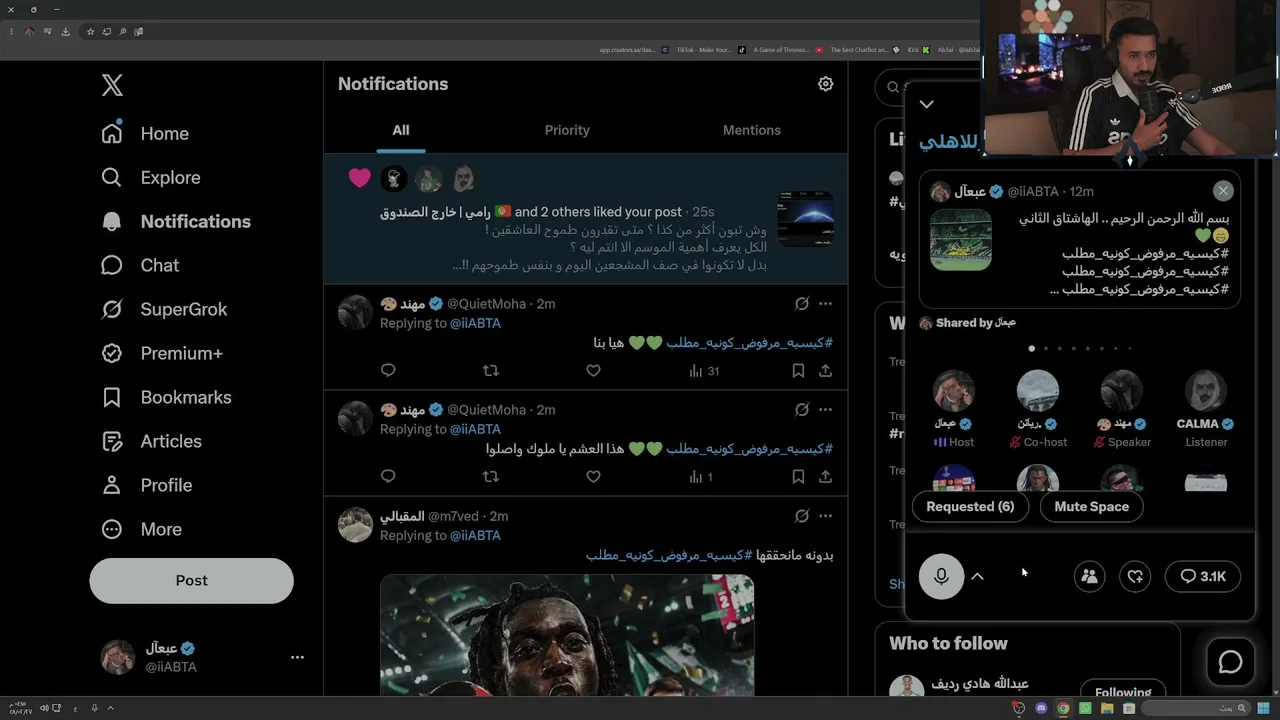Switch to the All notifications tab
The width and height of the screenshot is (1280, 720).
401,130
